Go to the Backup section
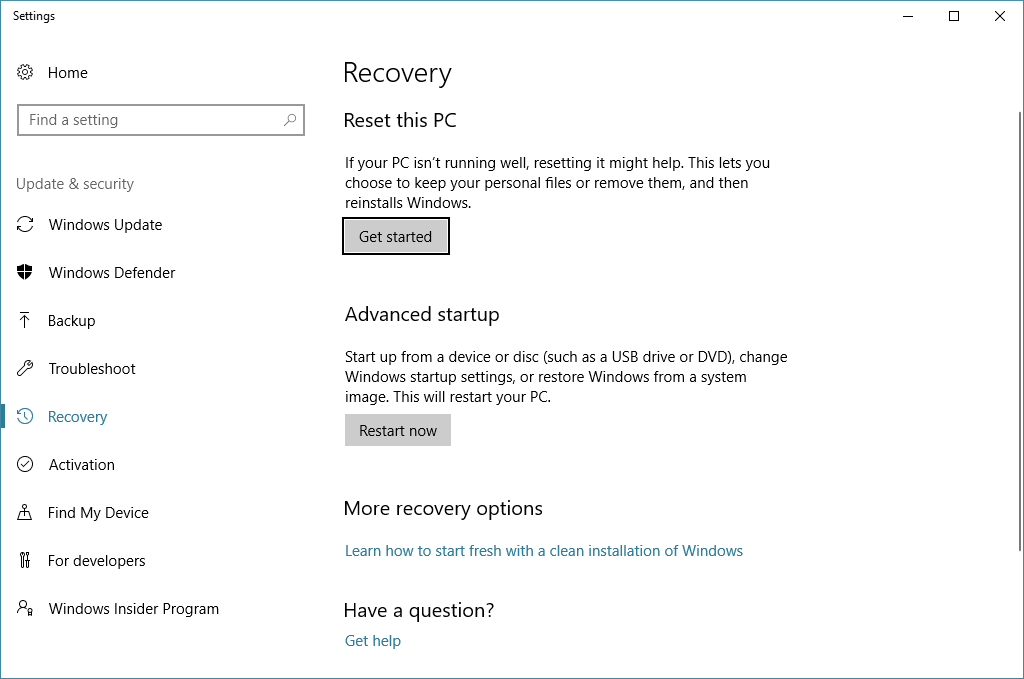Image resolution: width=1024 pixels, height=679 pixels. (71, 321)
